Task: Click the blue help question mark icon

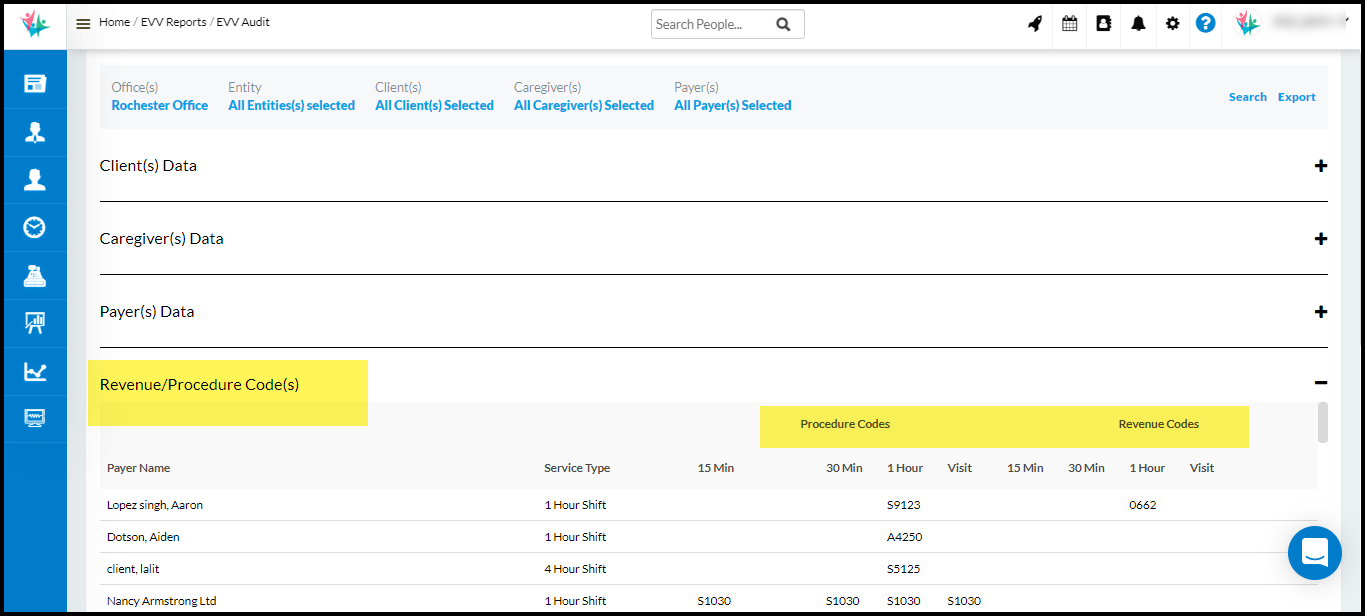Action: [1206, 23]
